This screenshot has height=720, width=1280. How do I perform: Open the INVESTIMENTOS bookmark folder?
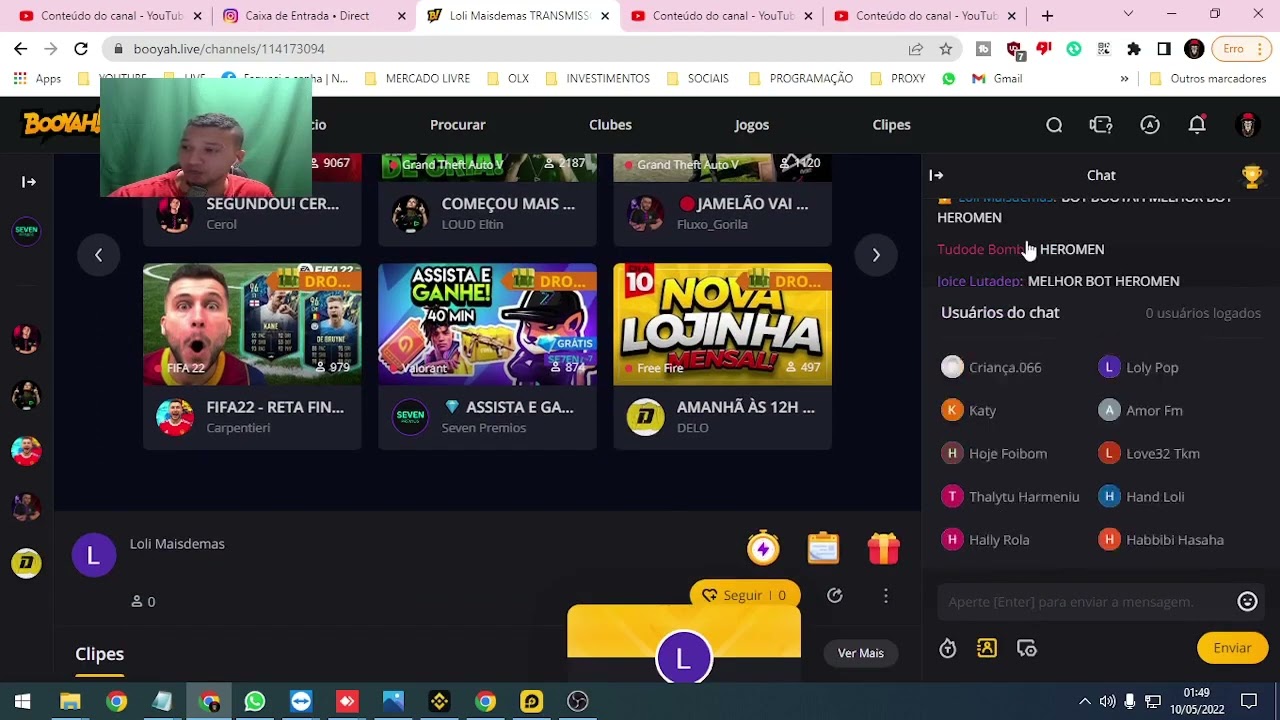click(x=598, y=78)
